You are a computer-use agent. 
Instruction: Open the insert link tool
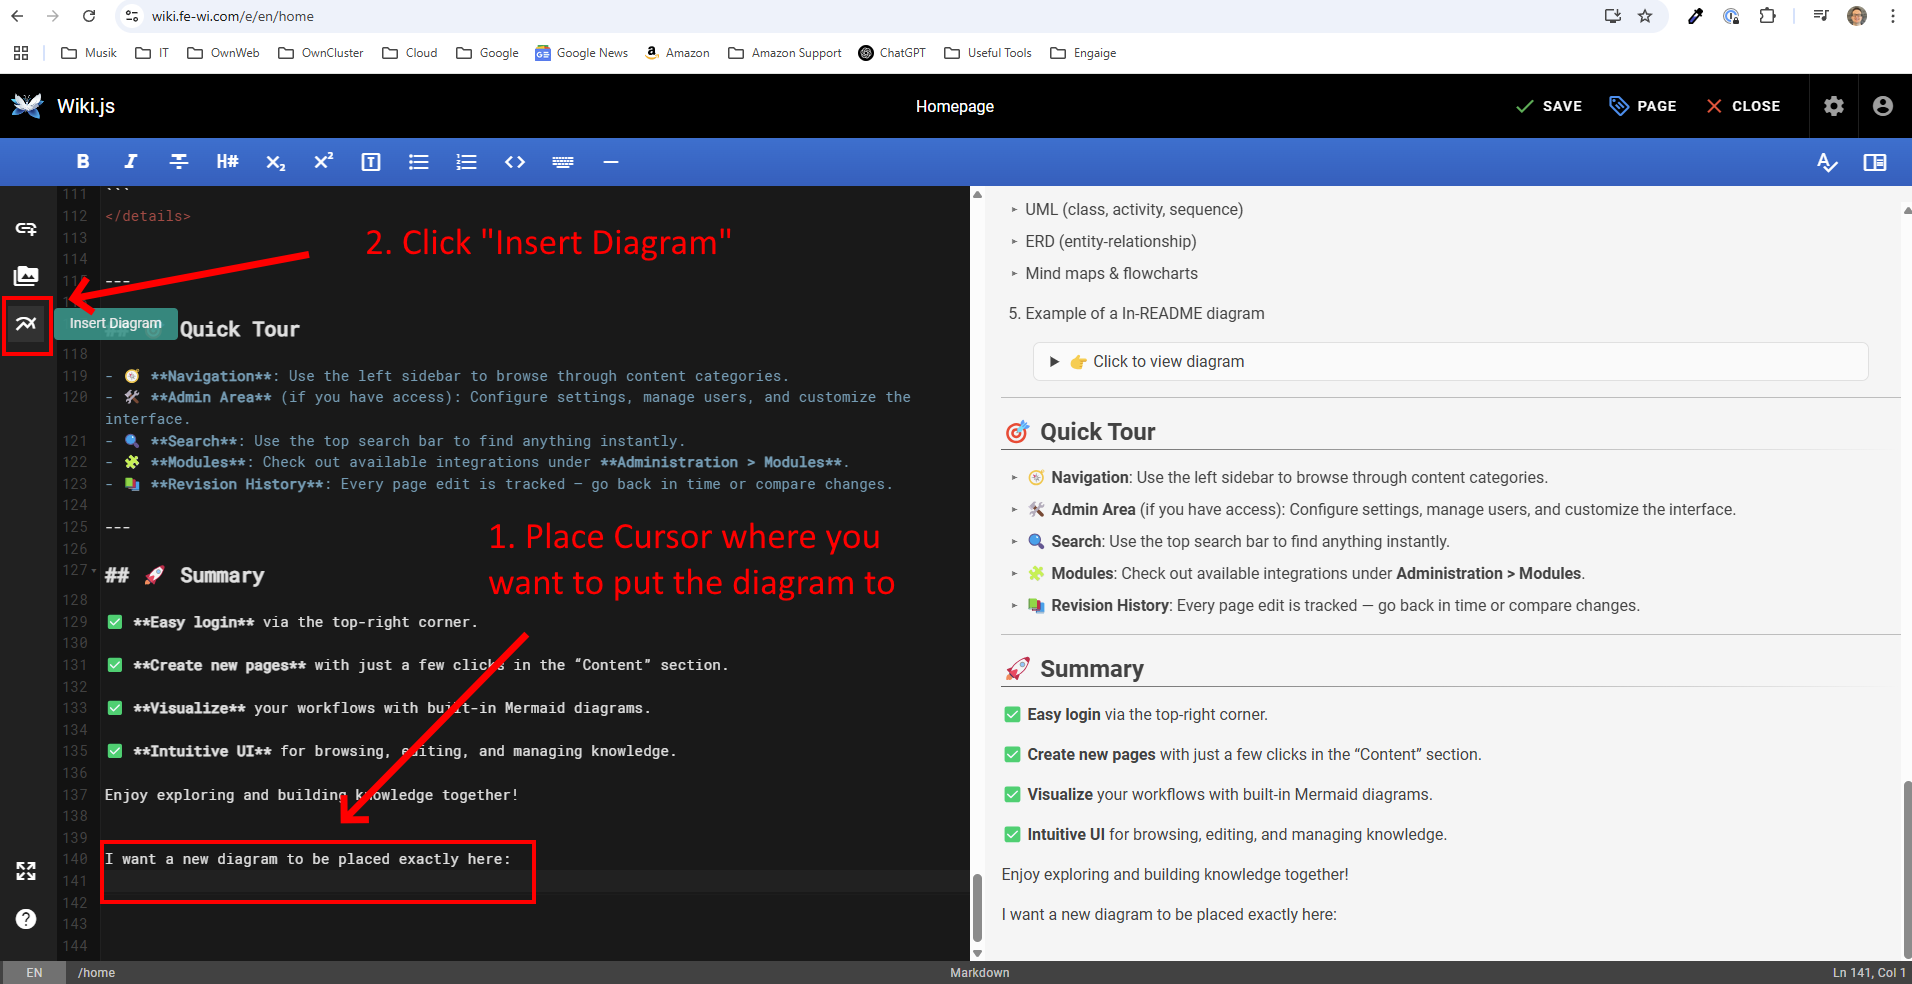[26, 228]
